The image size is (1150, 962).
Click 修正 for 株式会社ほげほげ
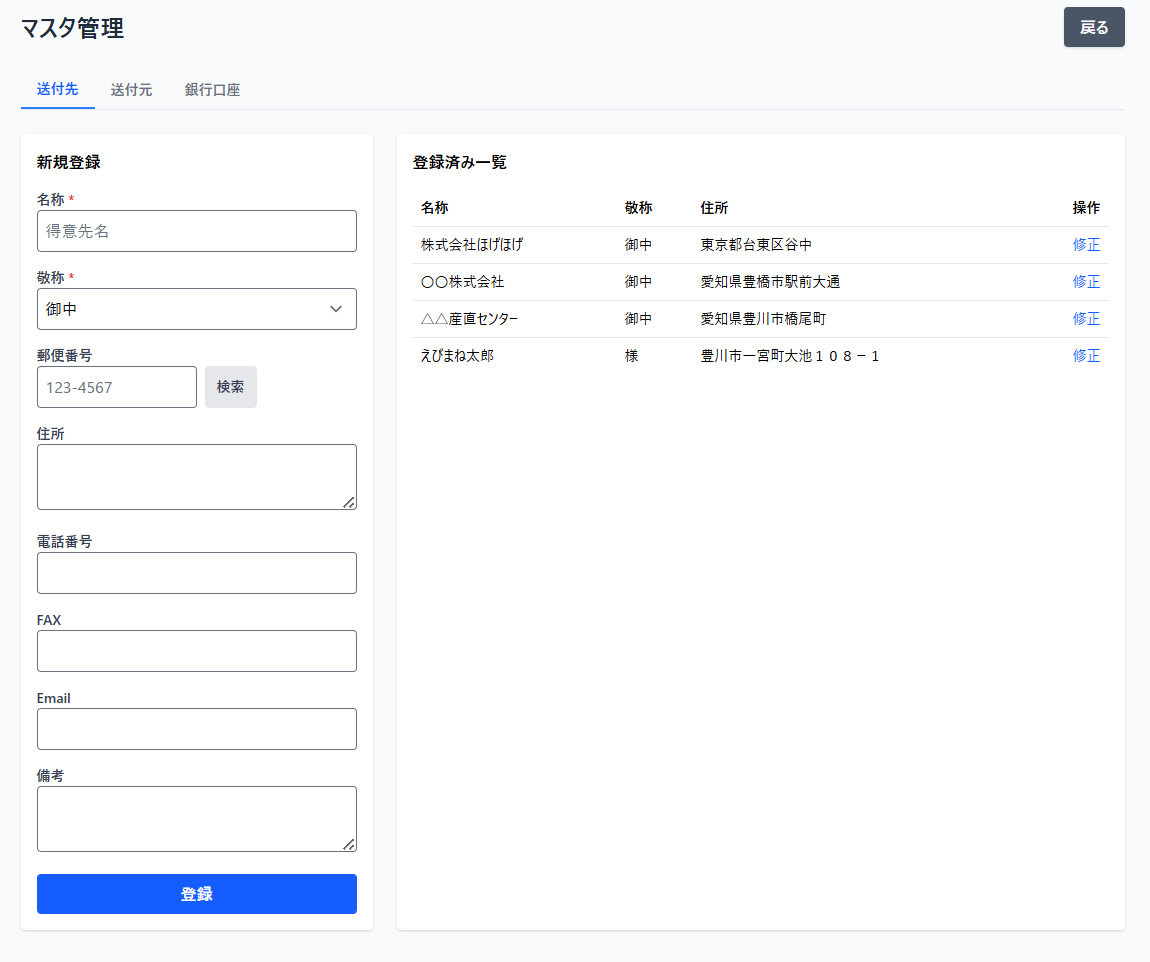(1086, 245)
